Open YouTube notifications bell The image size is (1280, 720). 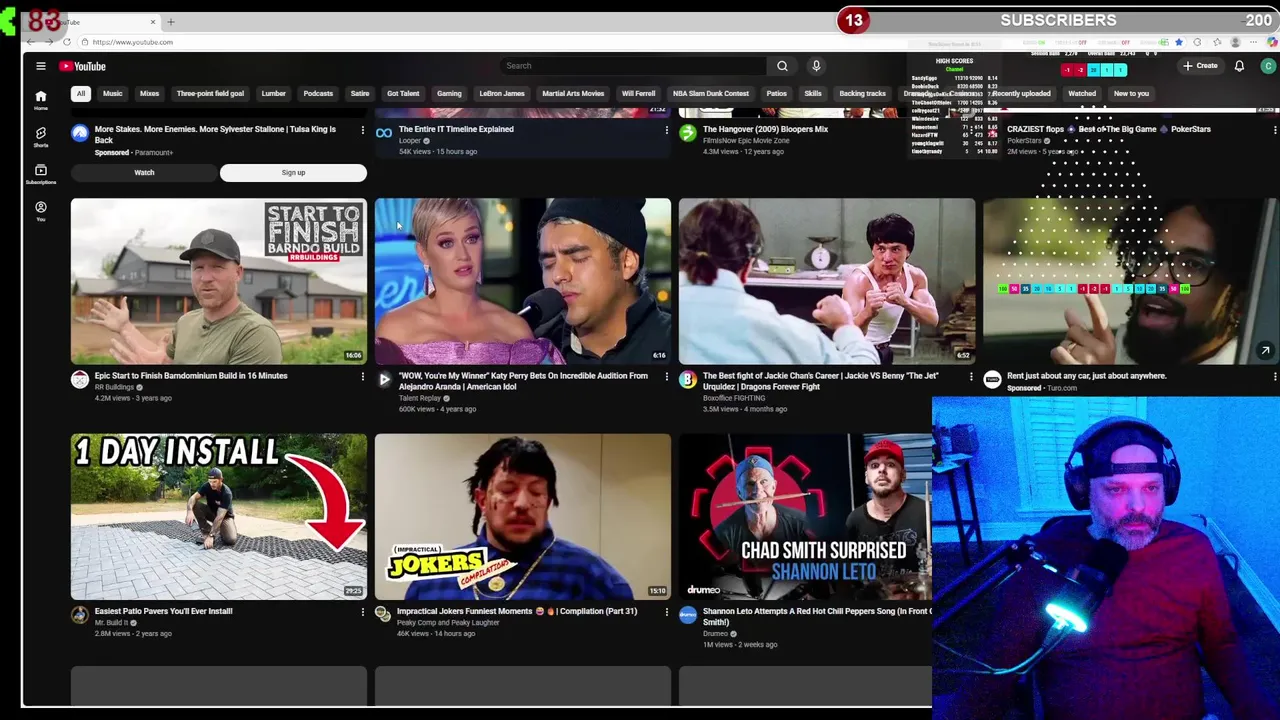pyautogui.click(x=1239, y=66)
